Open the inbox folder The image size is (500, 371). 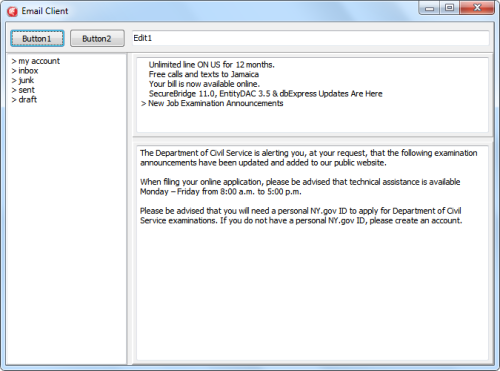(x=28, y=71)
